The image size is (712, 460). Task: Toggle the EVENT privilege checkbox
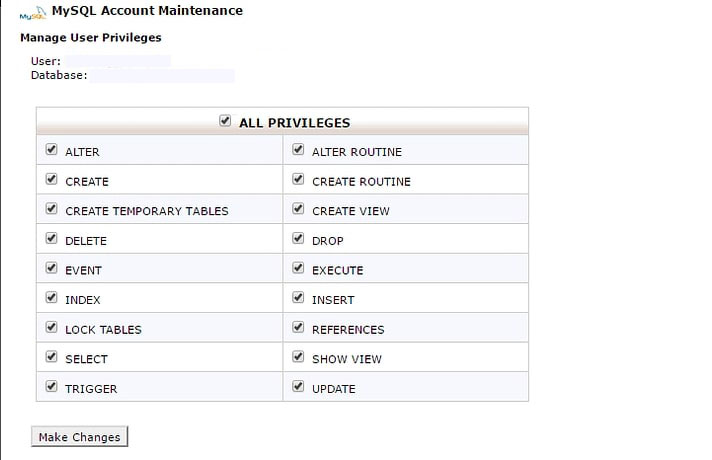pyautogui.click(x=51, y=268)
